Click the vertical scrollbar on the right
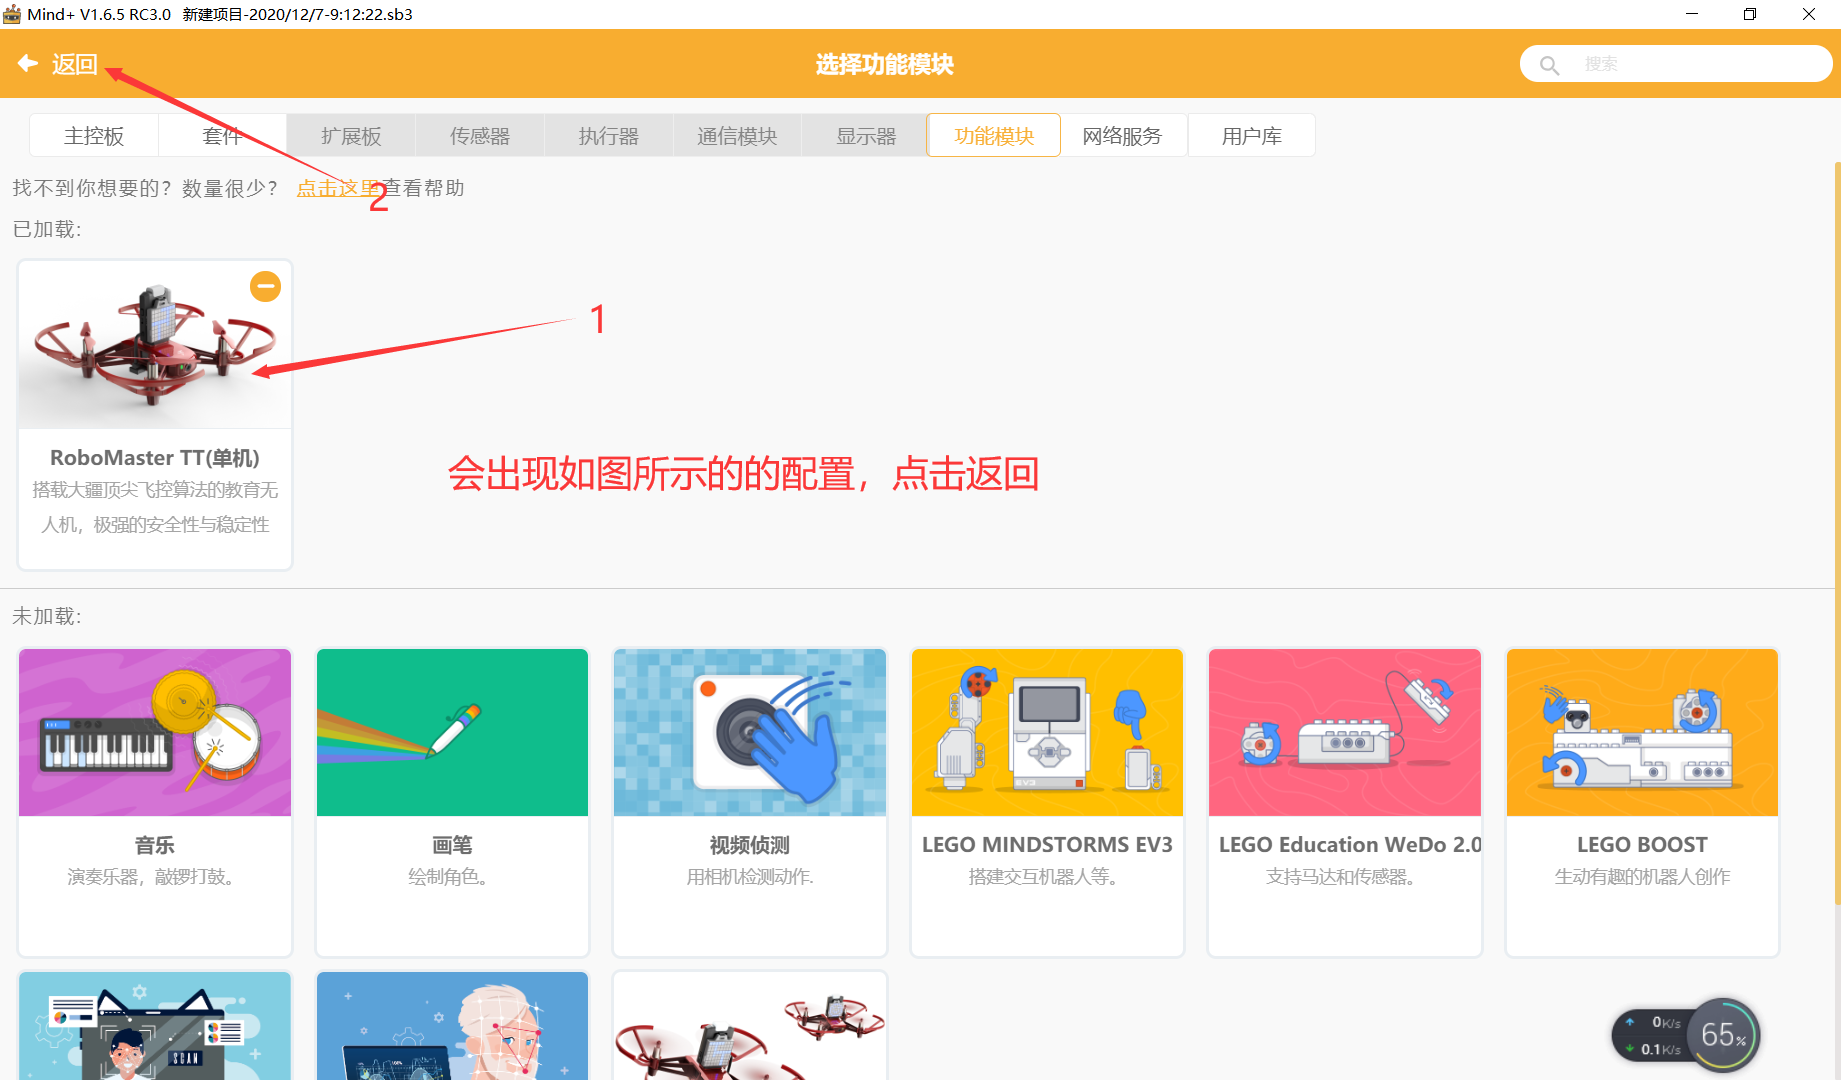Image resolution: width=1841 pixels, height=1080 pixels. (x=1837, y=535)
